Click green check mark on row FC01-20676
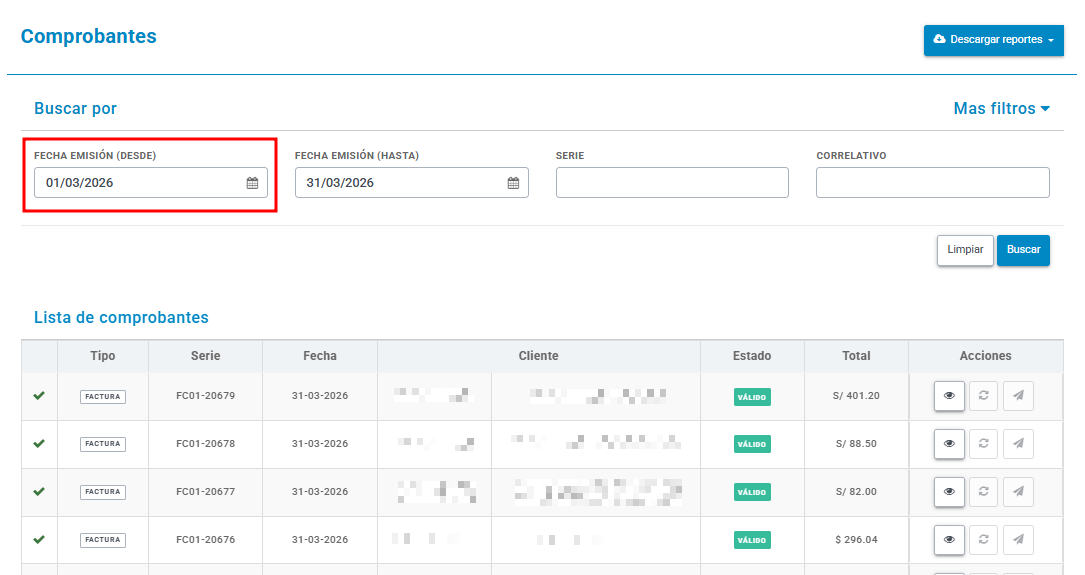The image size is (1085, 575). click(x=39, y=539)
